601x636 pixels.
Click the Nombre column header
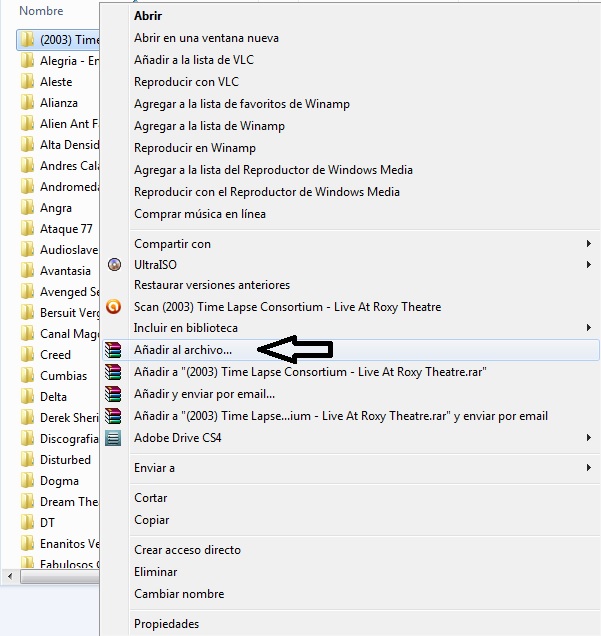41,11
